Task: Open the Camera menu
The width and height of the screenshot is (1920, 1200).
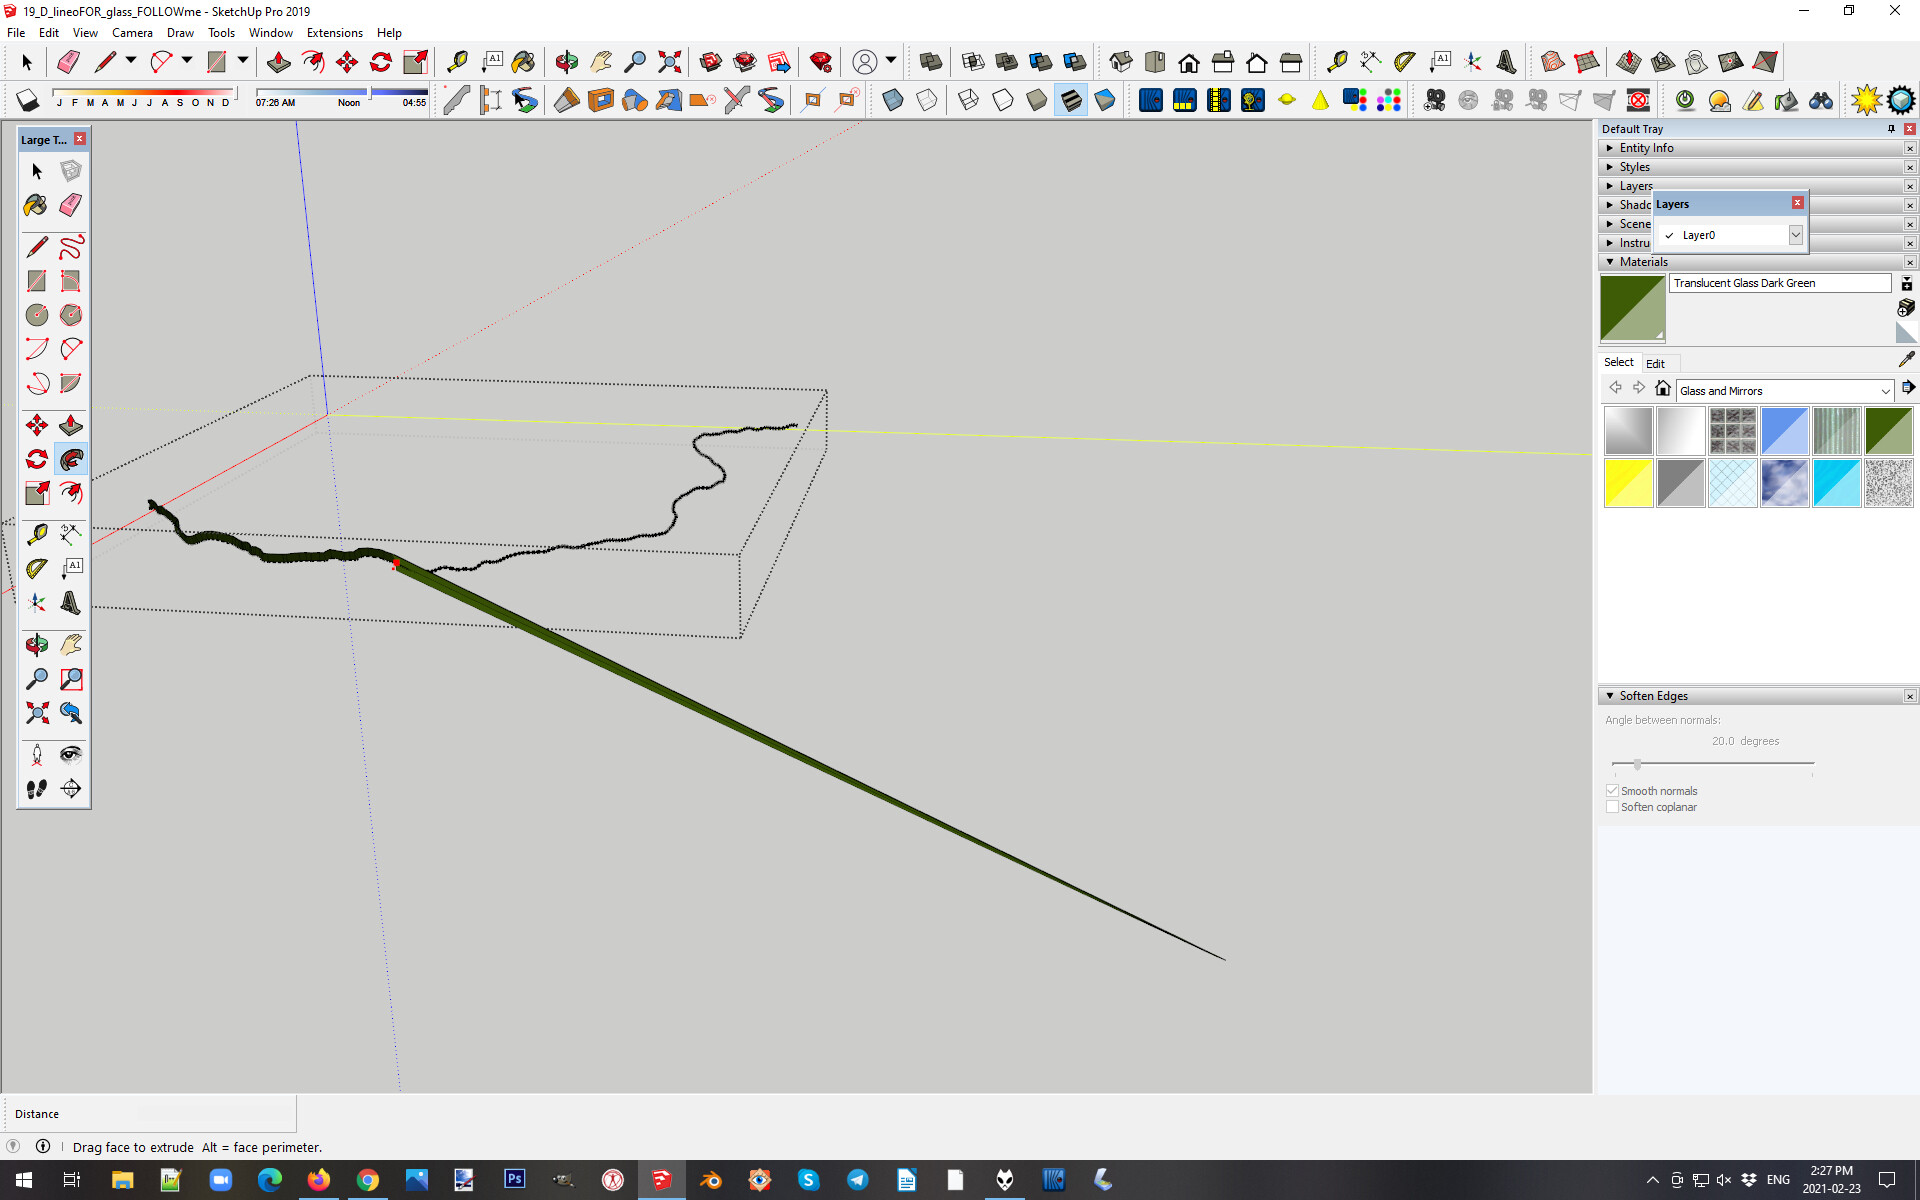Action: tap(132, 33)
